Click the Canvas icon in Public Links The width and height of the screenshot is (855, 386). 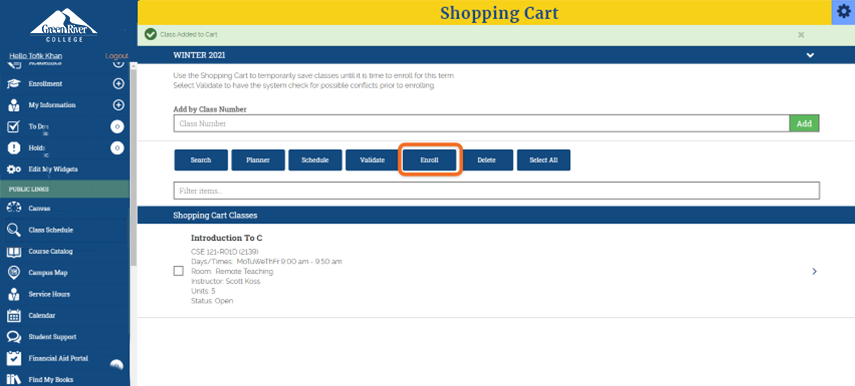(x=14, y=208)
